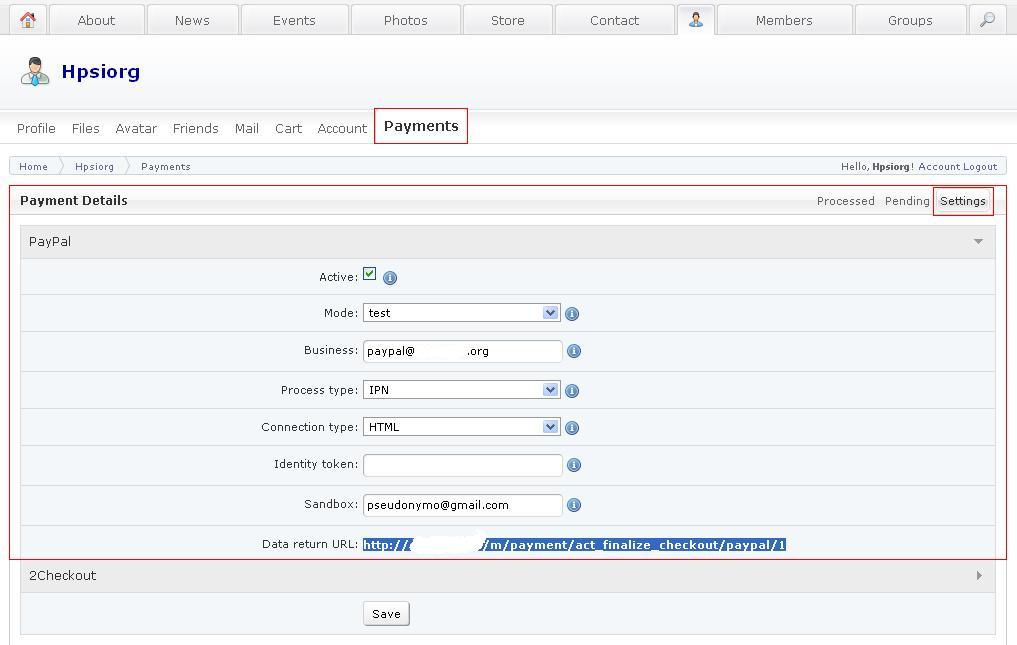Image resolution: width=1017 pixels, height=645 pixels.
Task: Click the Save button
Action: click(x=386, y=614)
